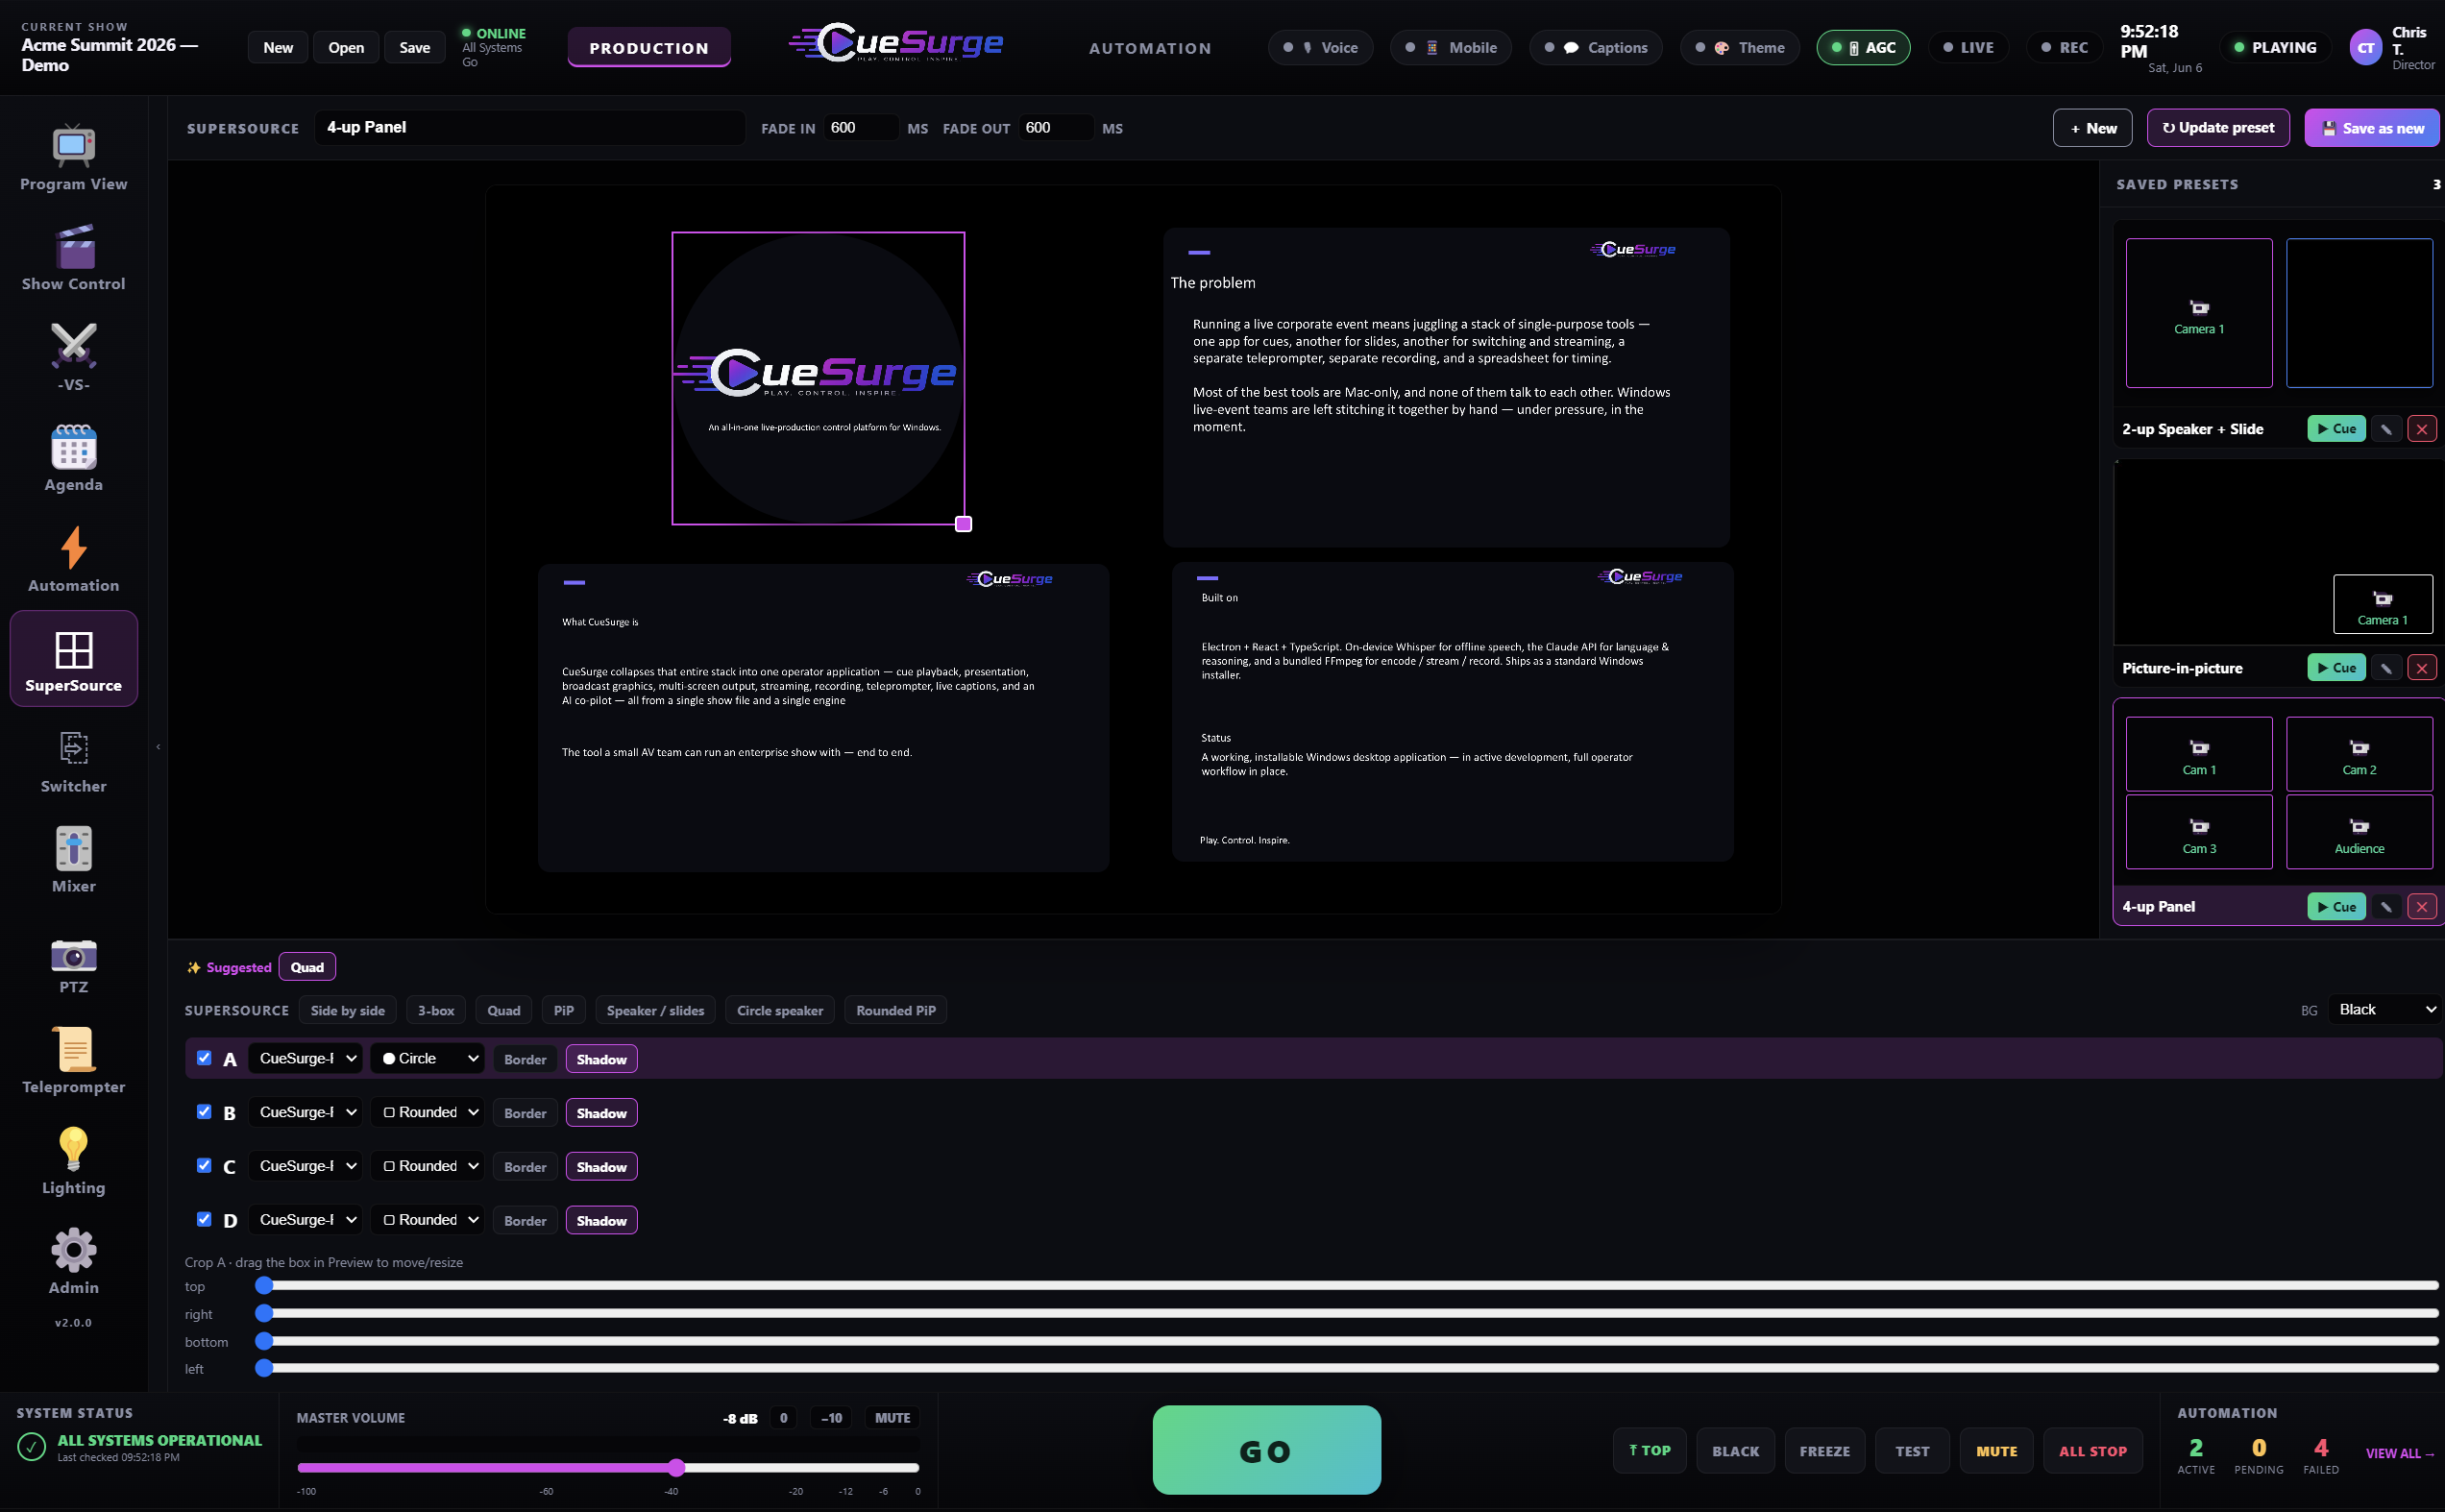Open the Agenda calendar module
Viewport: 2445px width, 1512px height.
73,459
